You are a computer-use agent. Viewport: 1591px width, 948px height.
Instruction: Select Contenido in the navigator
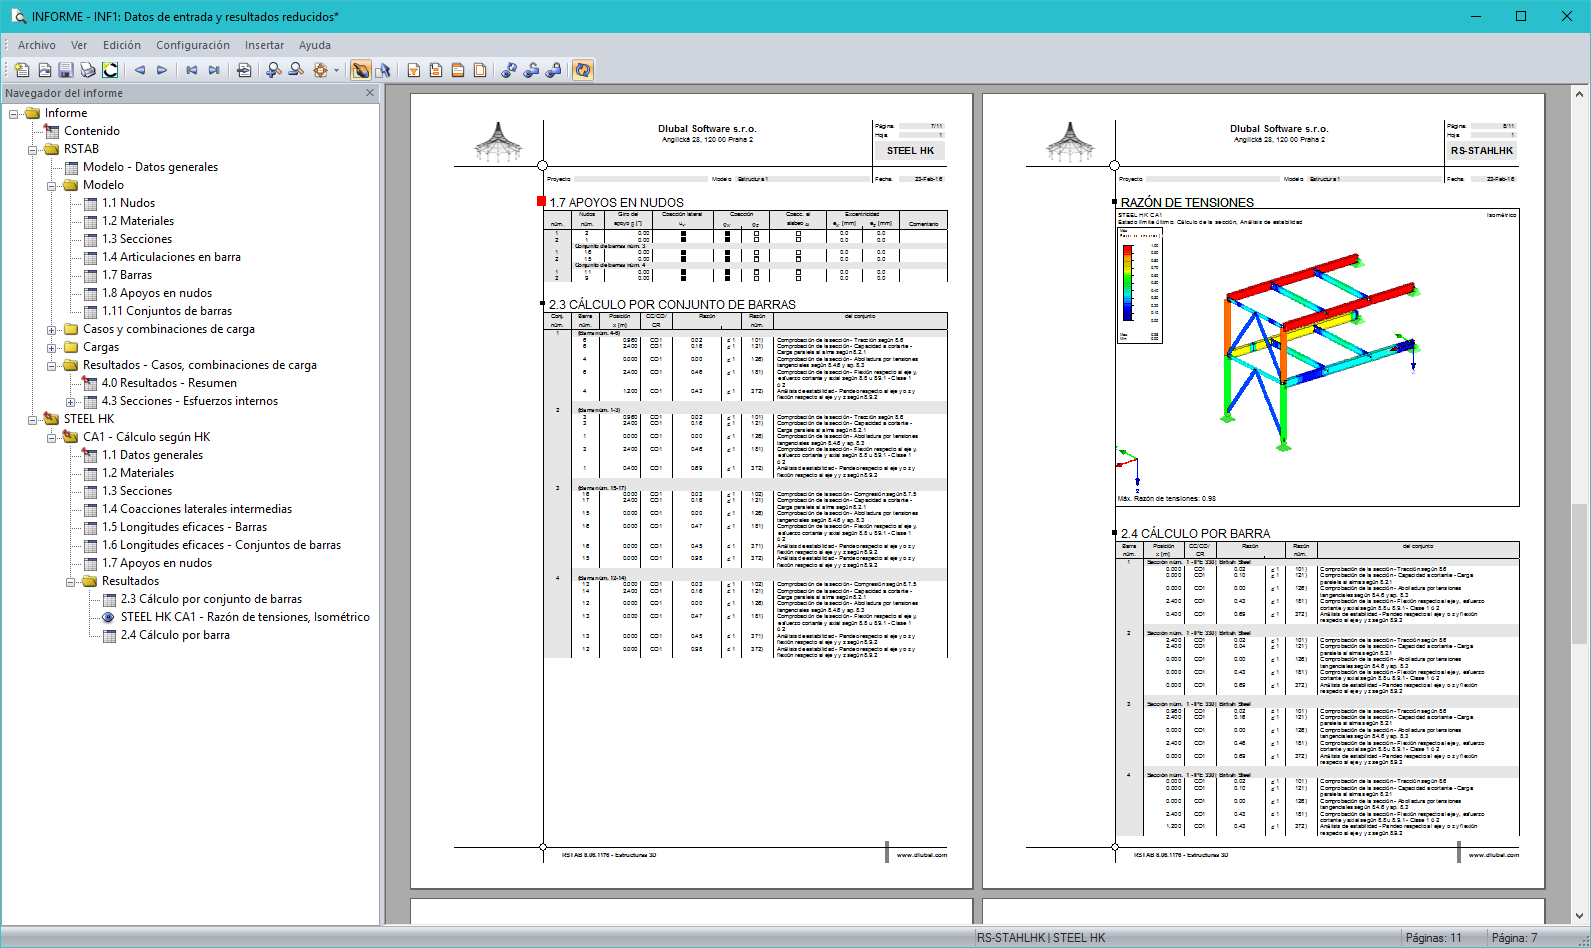(92, 131)
